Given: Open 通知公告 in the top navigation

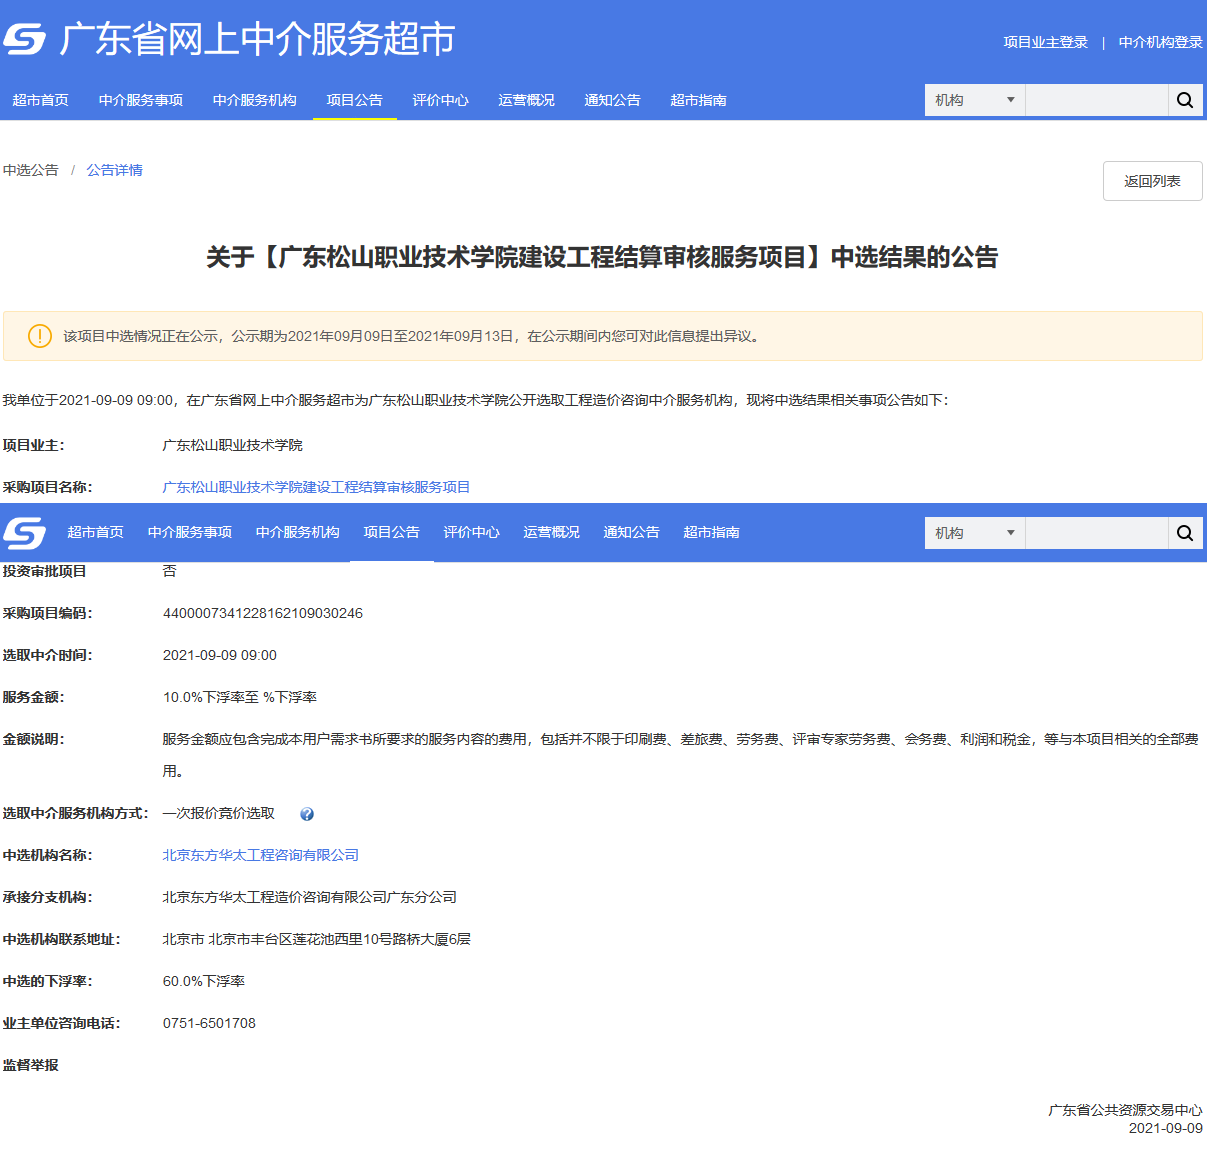Looking at the screenshot, I should (613, 100).
